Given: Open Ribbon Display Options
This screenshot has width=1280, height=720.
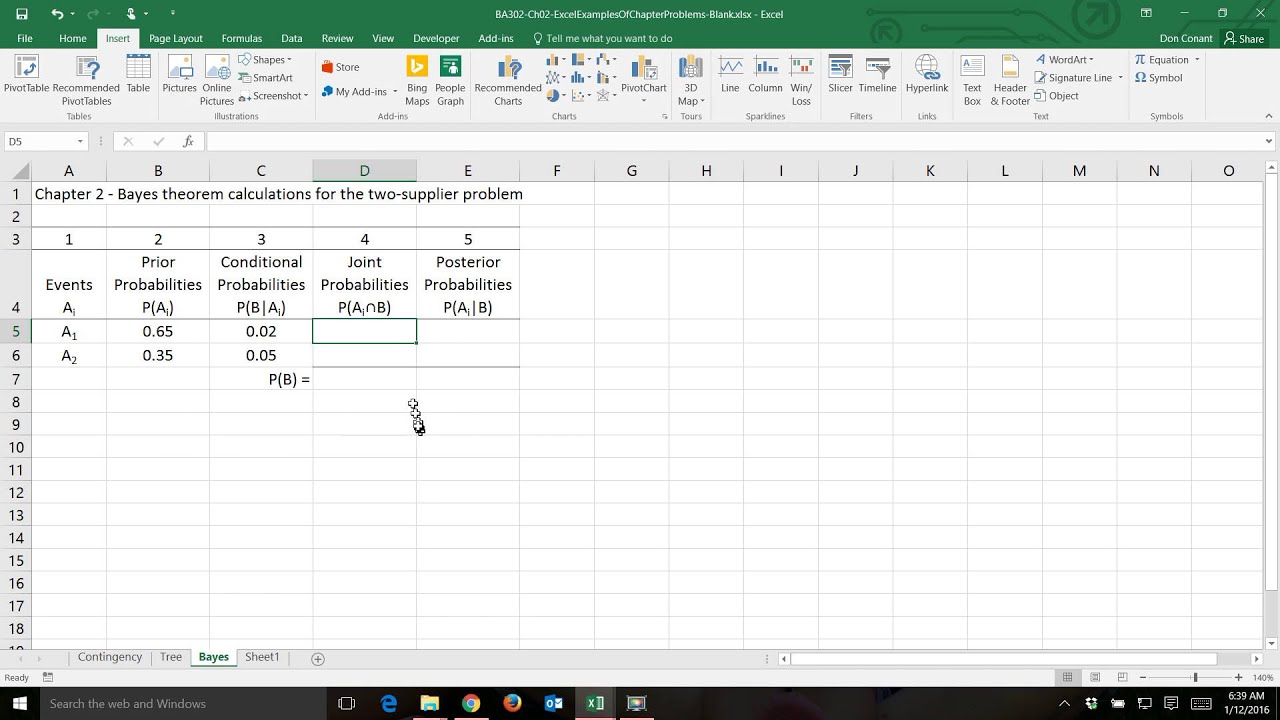Looking at the screenshot, I should [x=1146, y=13].
